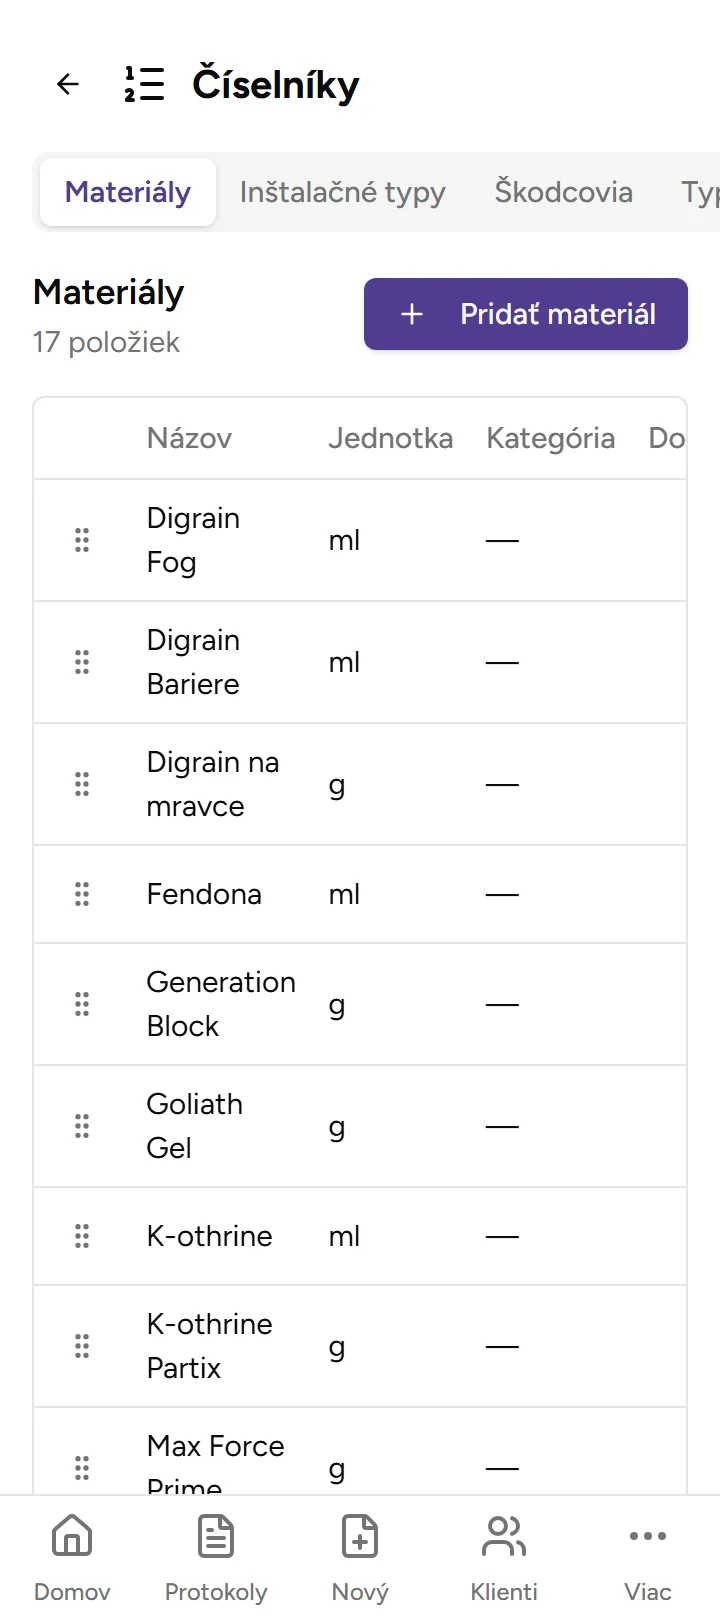Viewport: 720px width, 1624px height.
Task: Select the Škodcovia tab
Action: click(563, 192)
